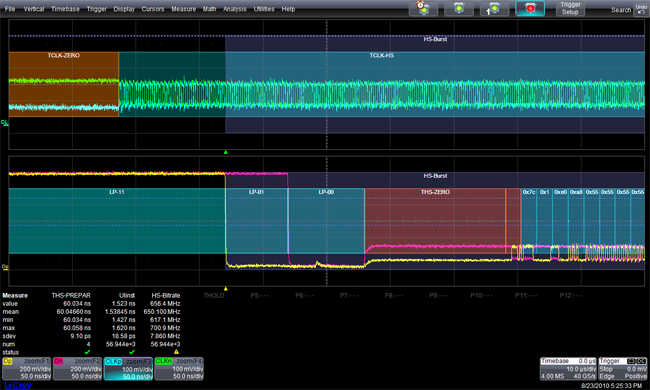650x390 pixels.
Task: Click the P6 measurement slot
Action: pyautogui.click(x=305, y=296)
